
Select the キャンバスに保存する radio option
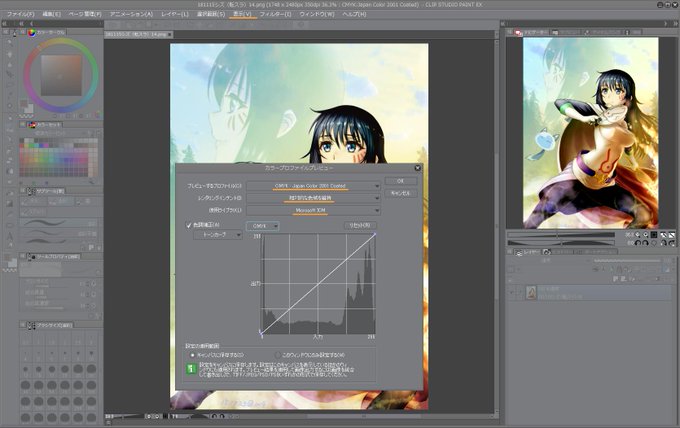click(x=193, y=355)
